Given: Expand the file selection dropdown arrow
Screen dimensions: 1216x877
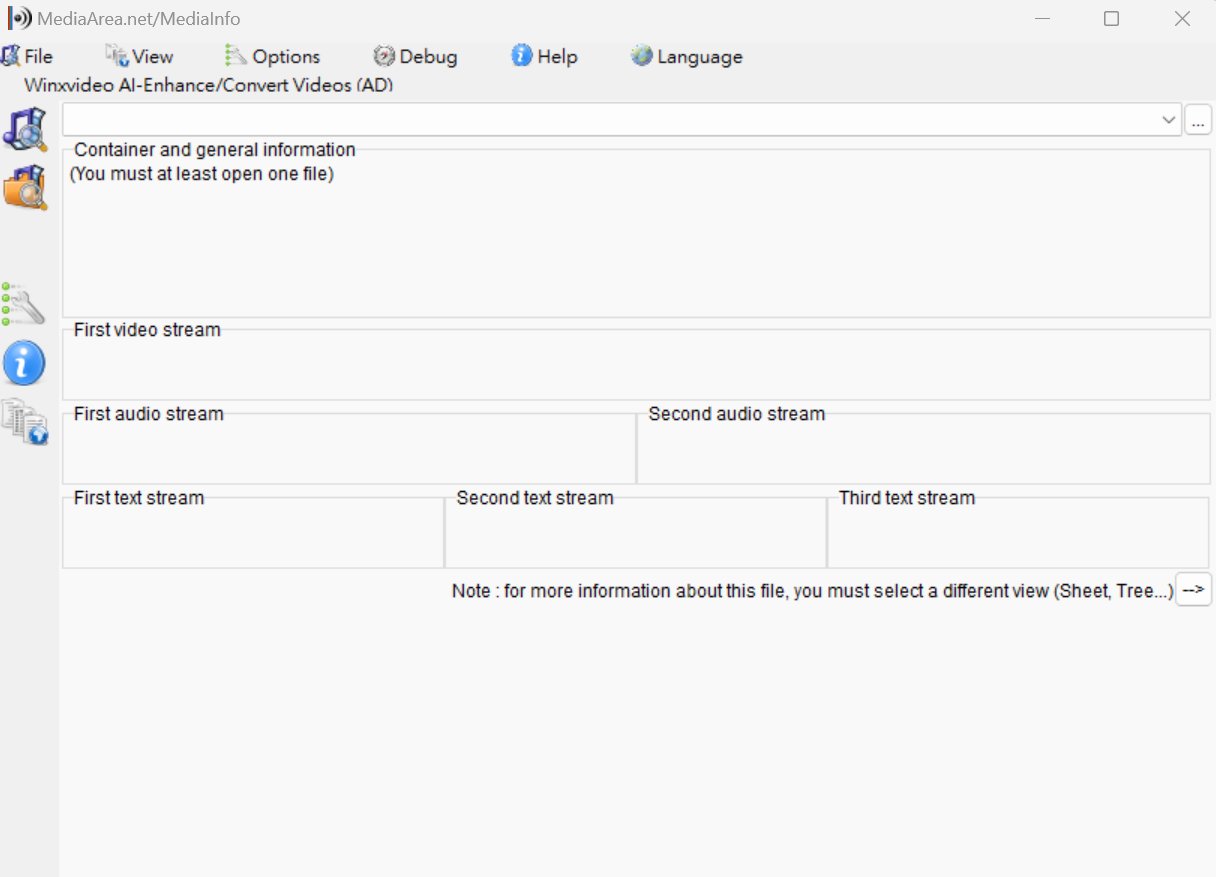Looking at the screenshot, I should pyautogui.click(x=1169, y=120).
